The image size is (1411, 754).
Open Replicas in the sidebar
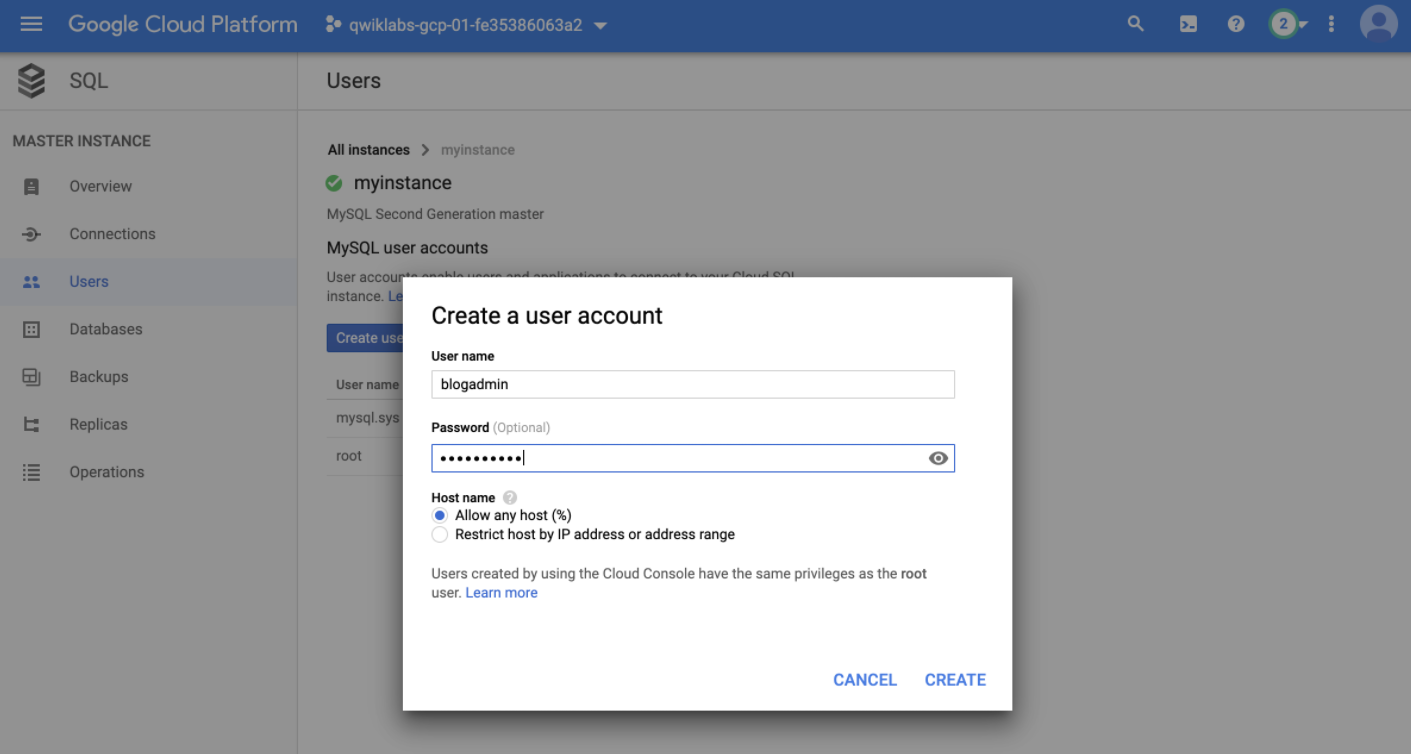tap(99, 424)
